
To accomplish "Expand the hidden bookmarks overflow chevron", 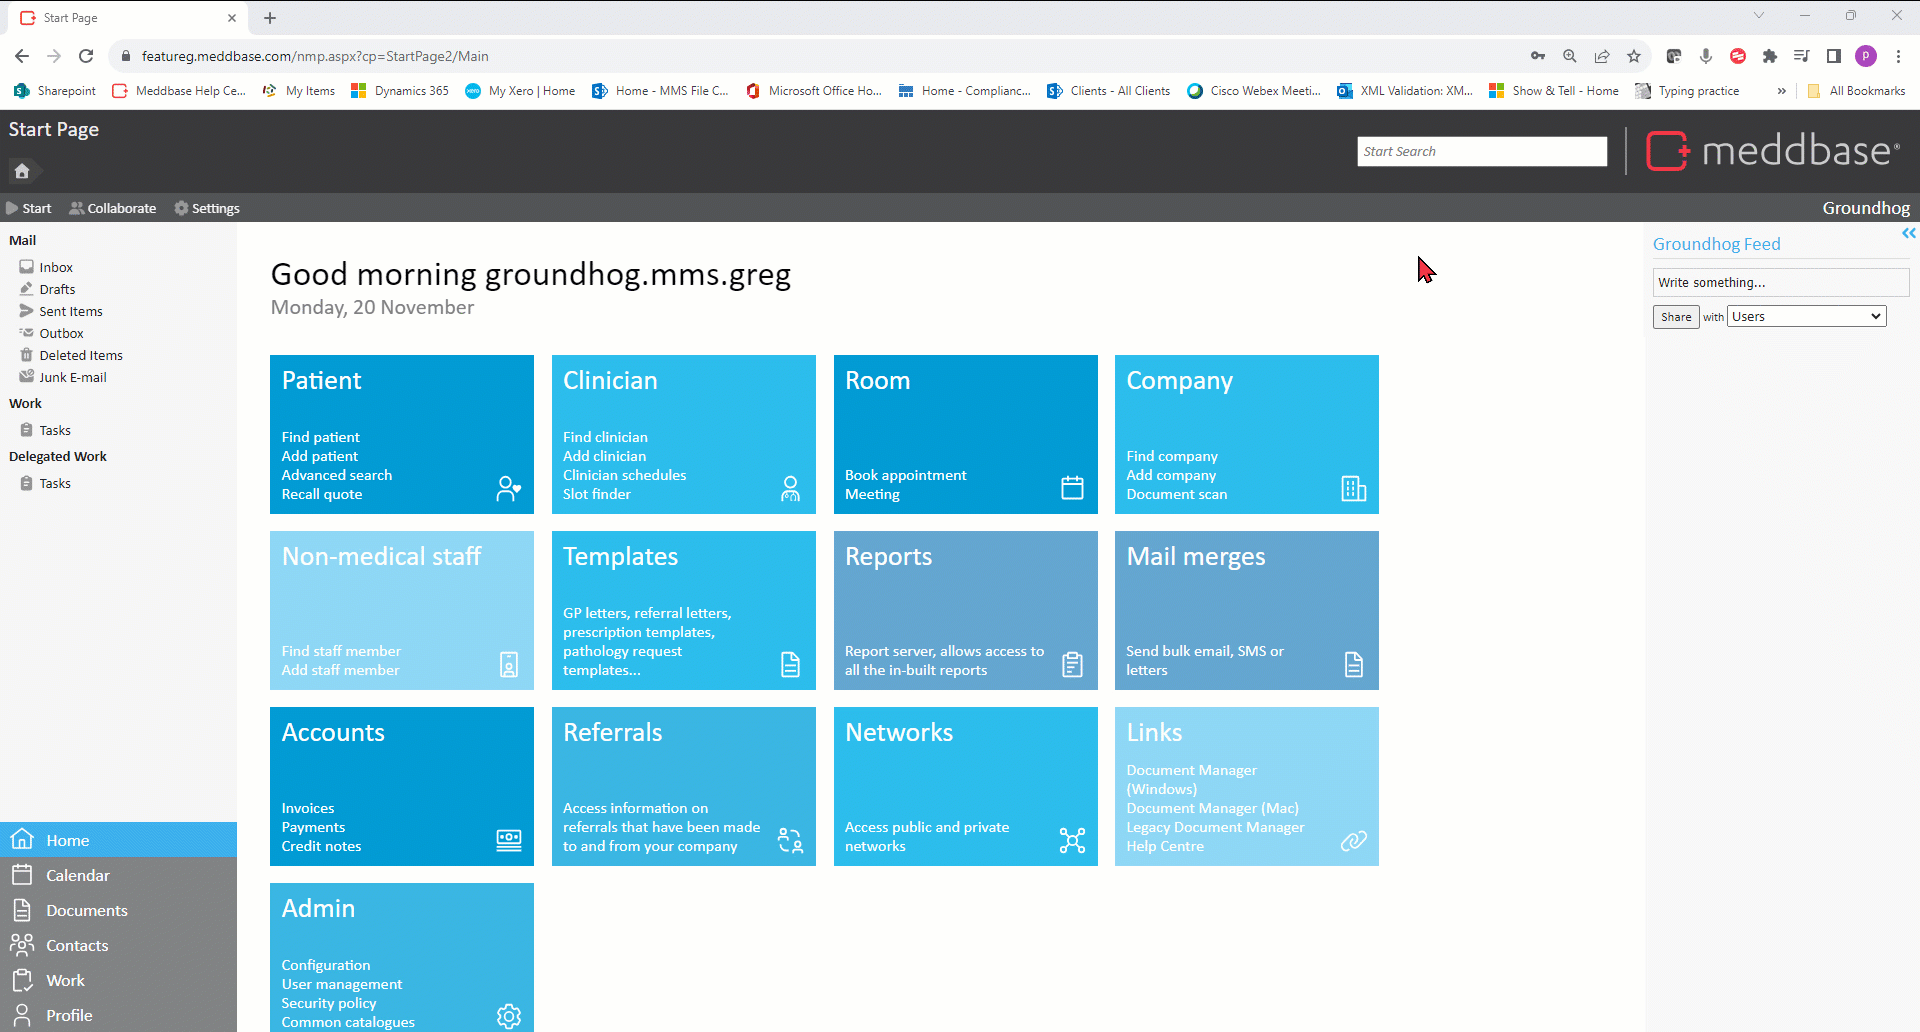I will click(1781, 91).
